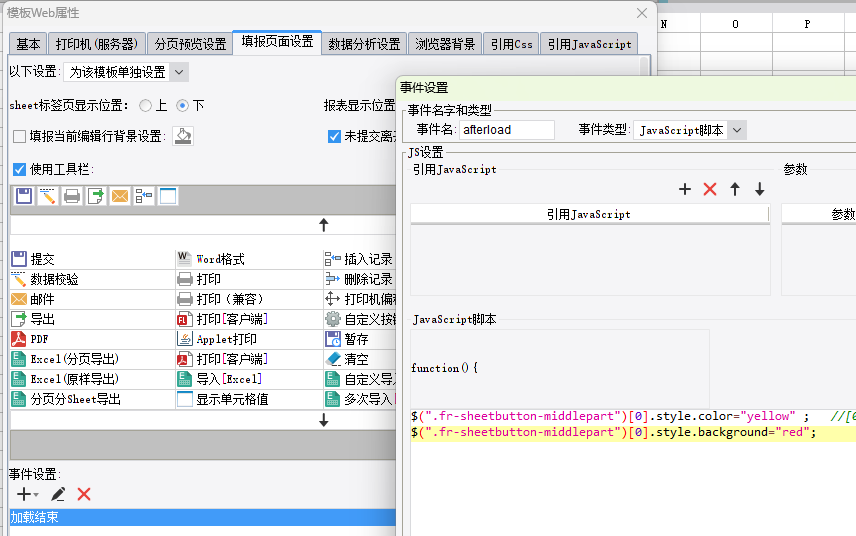
Task: Edit the selected event with pencil icon
Action: pos(58,494)
